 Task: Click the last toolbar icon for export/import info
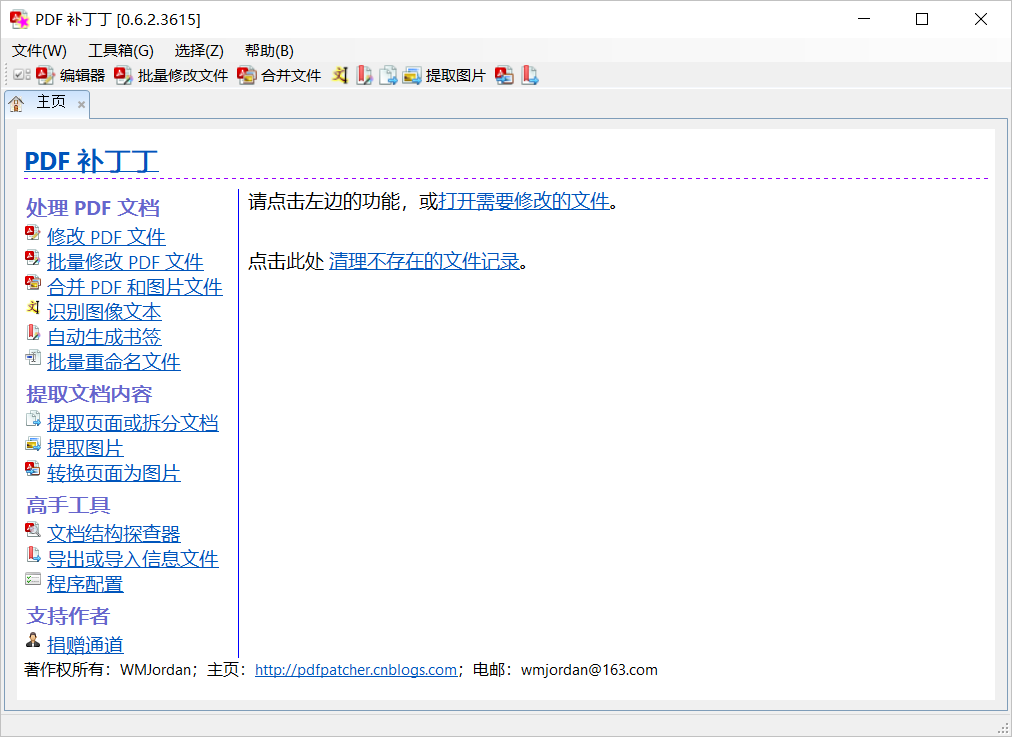[529, 75]
